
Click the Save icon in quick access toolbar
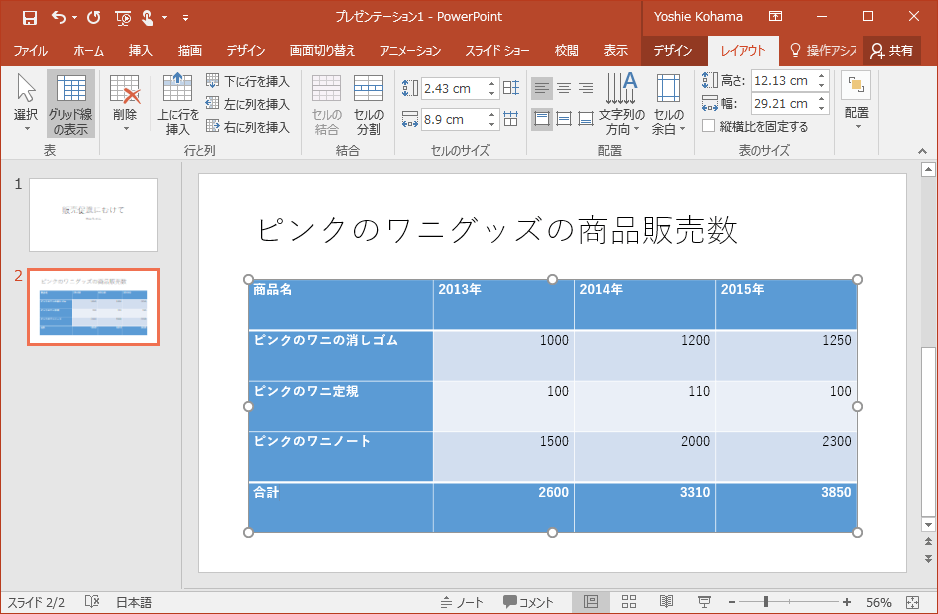pos(29,17)
